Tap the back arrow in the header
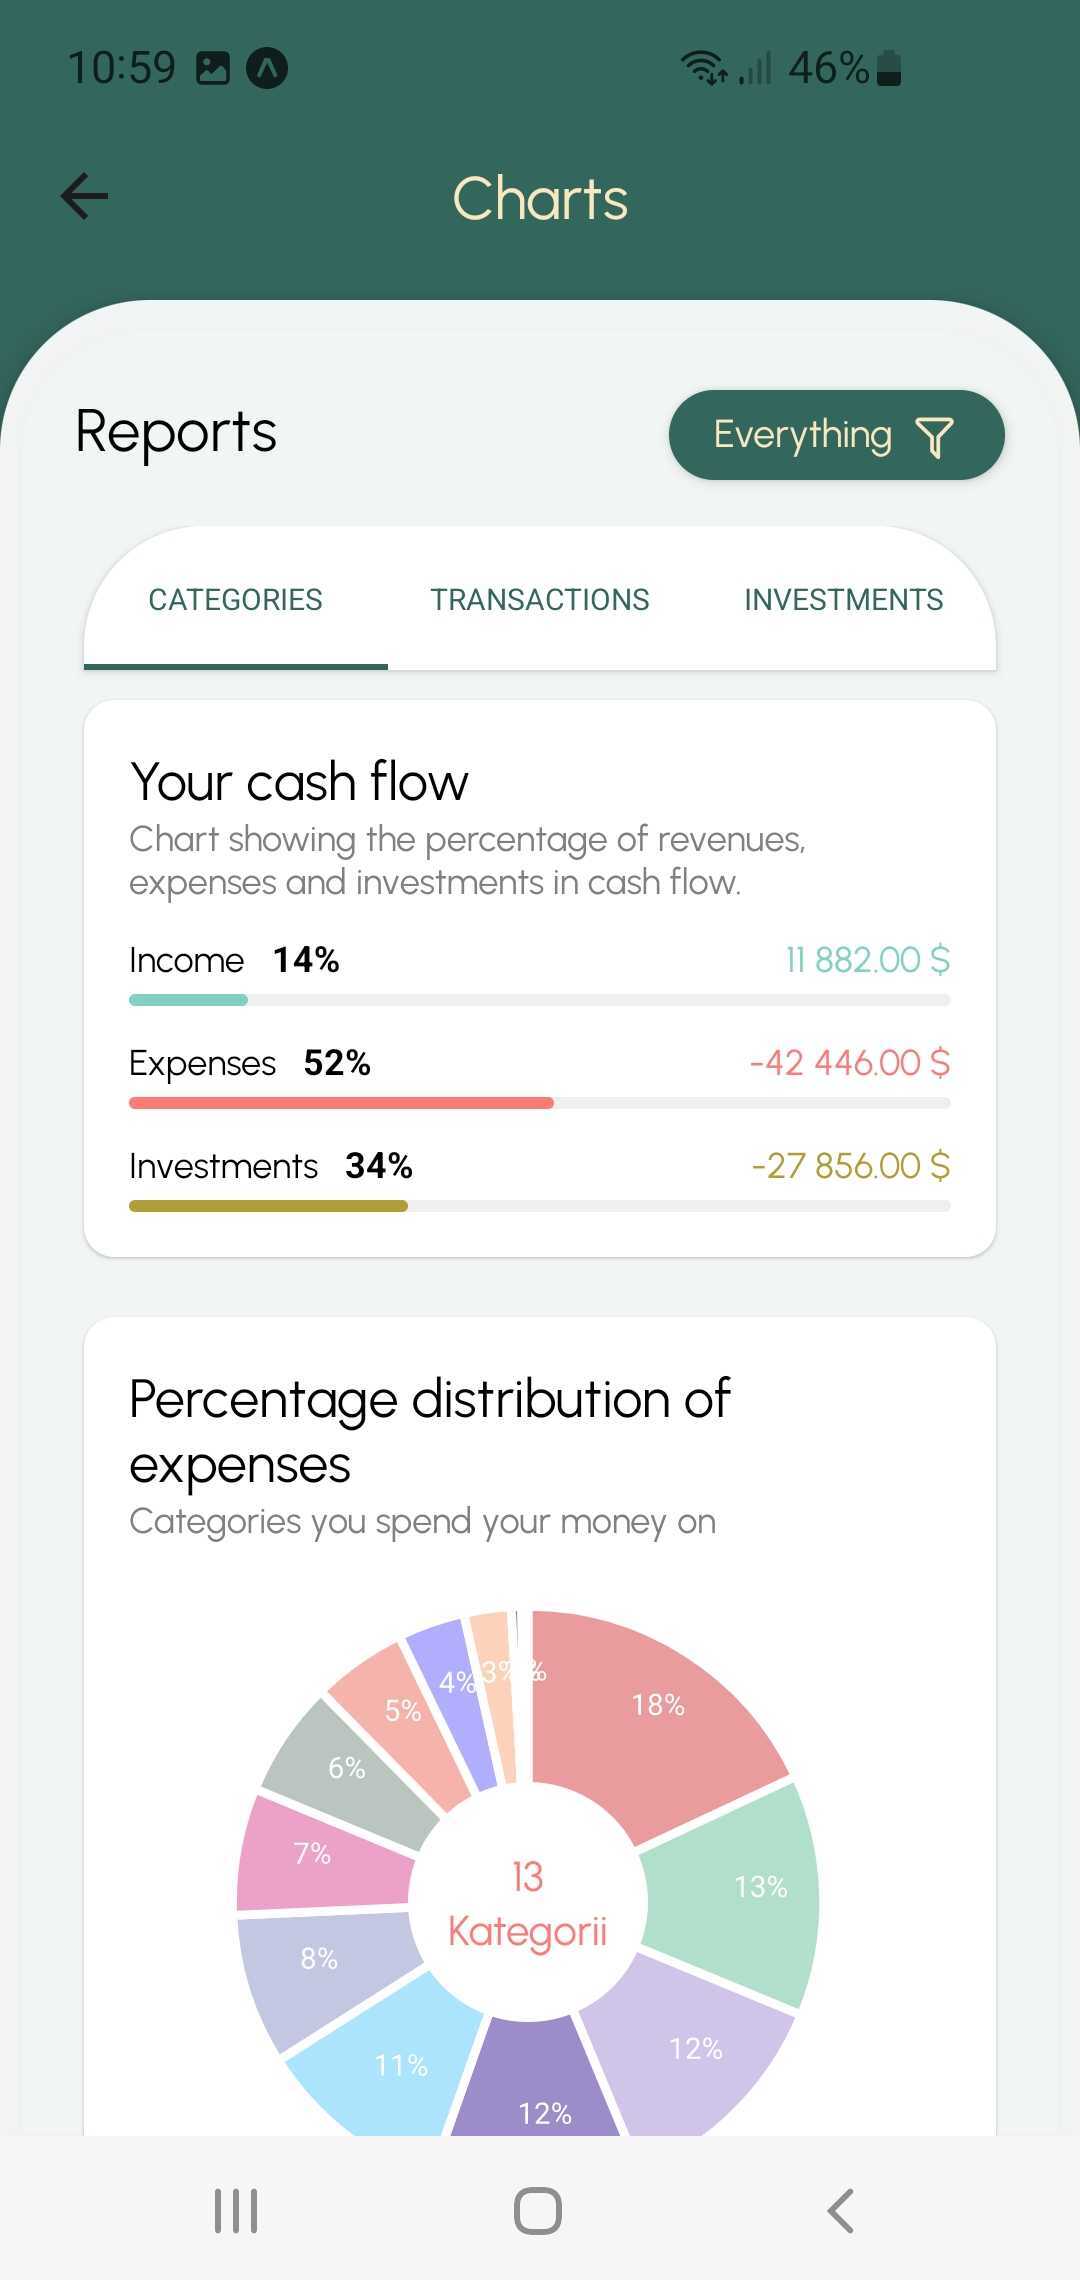This screenshot has width=1080, height=2280. click(85, 196)
